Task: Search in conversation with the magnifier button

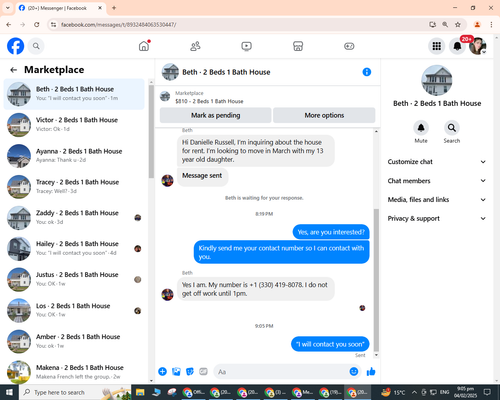Action: click(x=452, y=128)
